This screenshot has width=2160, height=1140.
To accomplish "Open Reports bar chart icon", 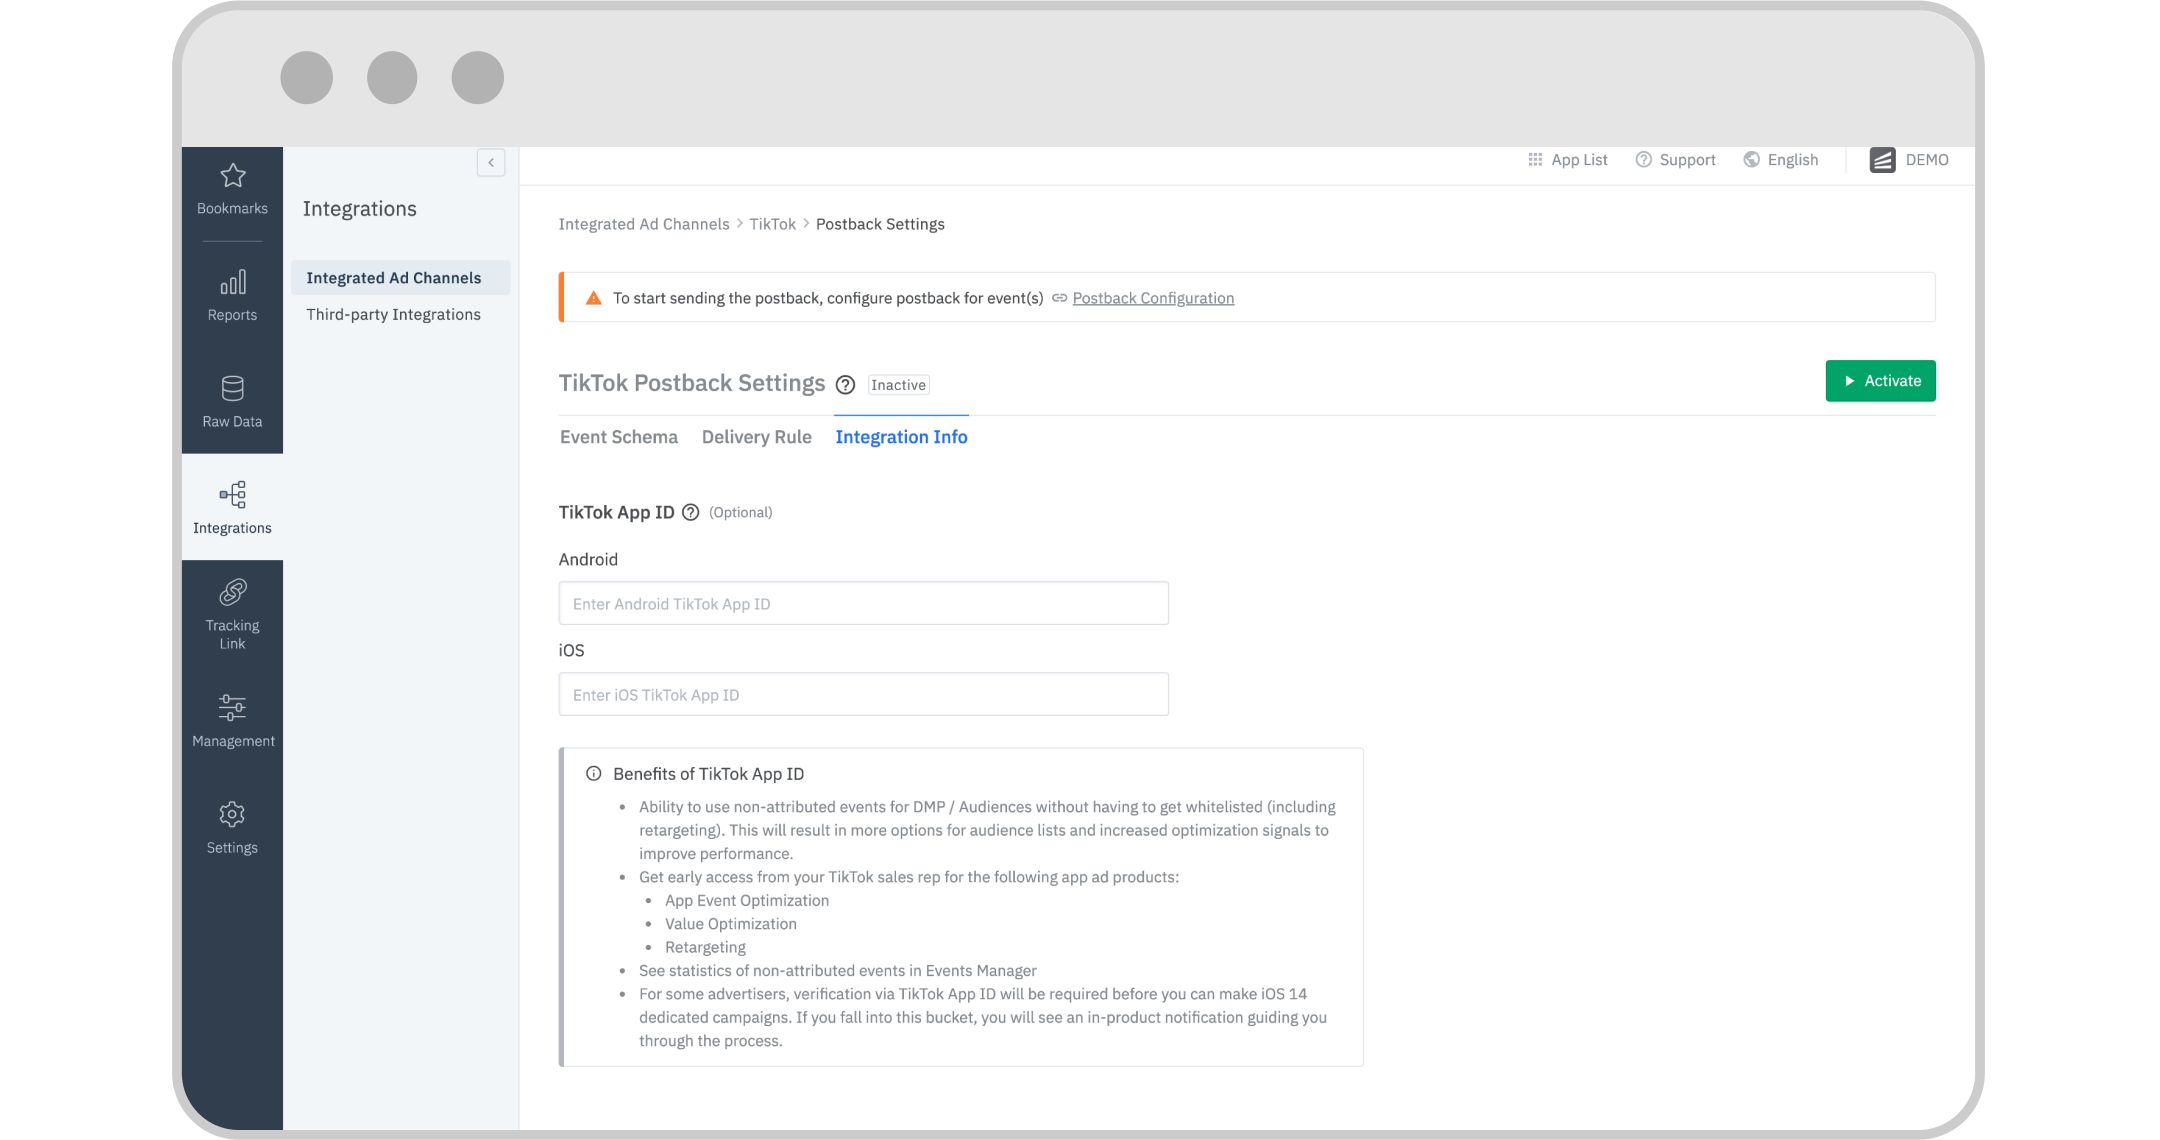I will tap(232, 283).
